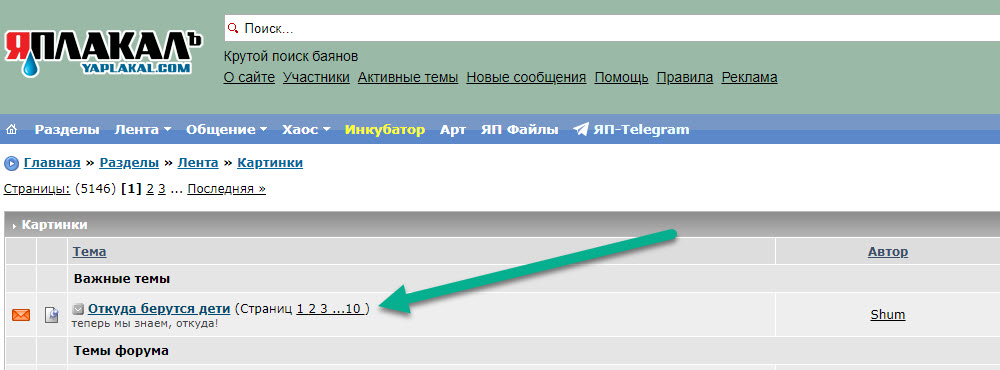1000x370 pixels.
Task: Expand the Картинки section header arrow
Action: pyautogui.click(x=14, y=226)
